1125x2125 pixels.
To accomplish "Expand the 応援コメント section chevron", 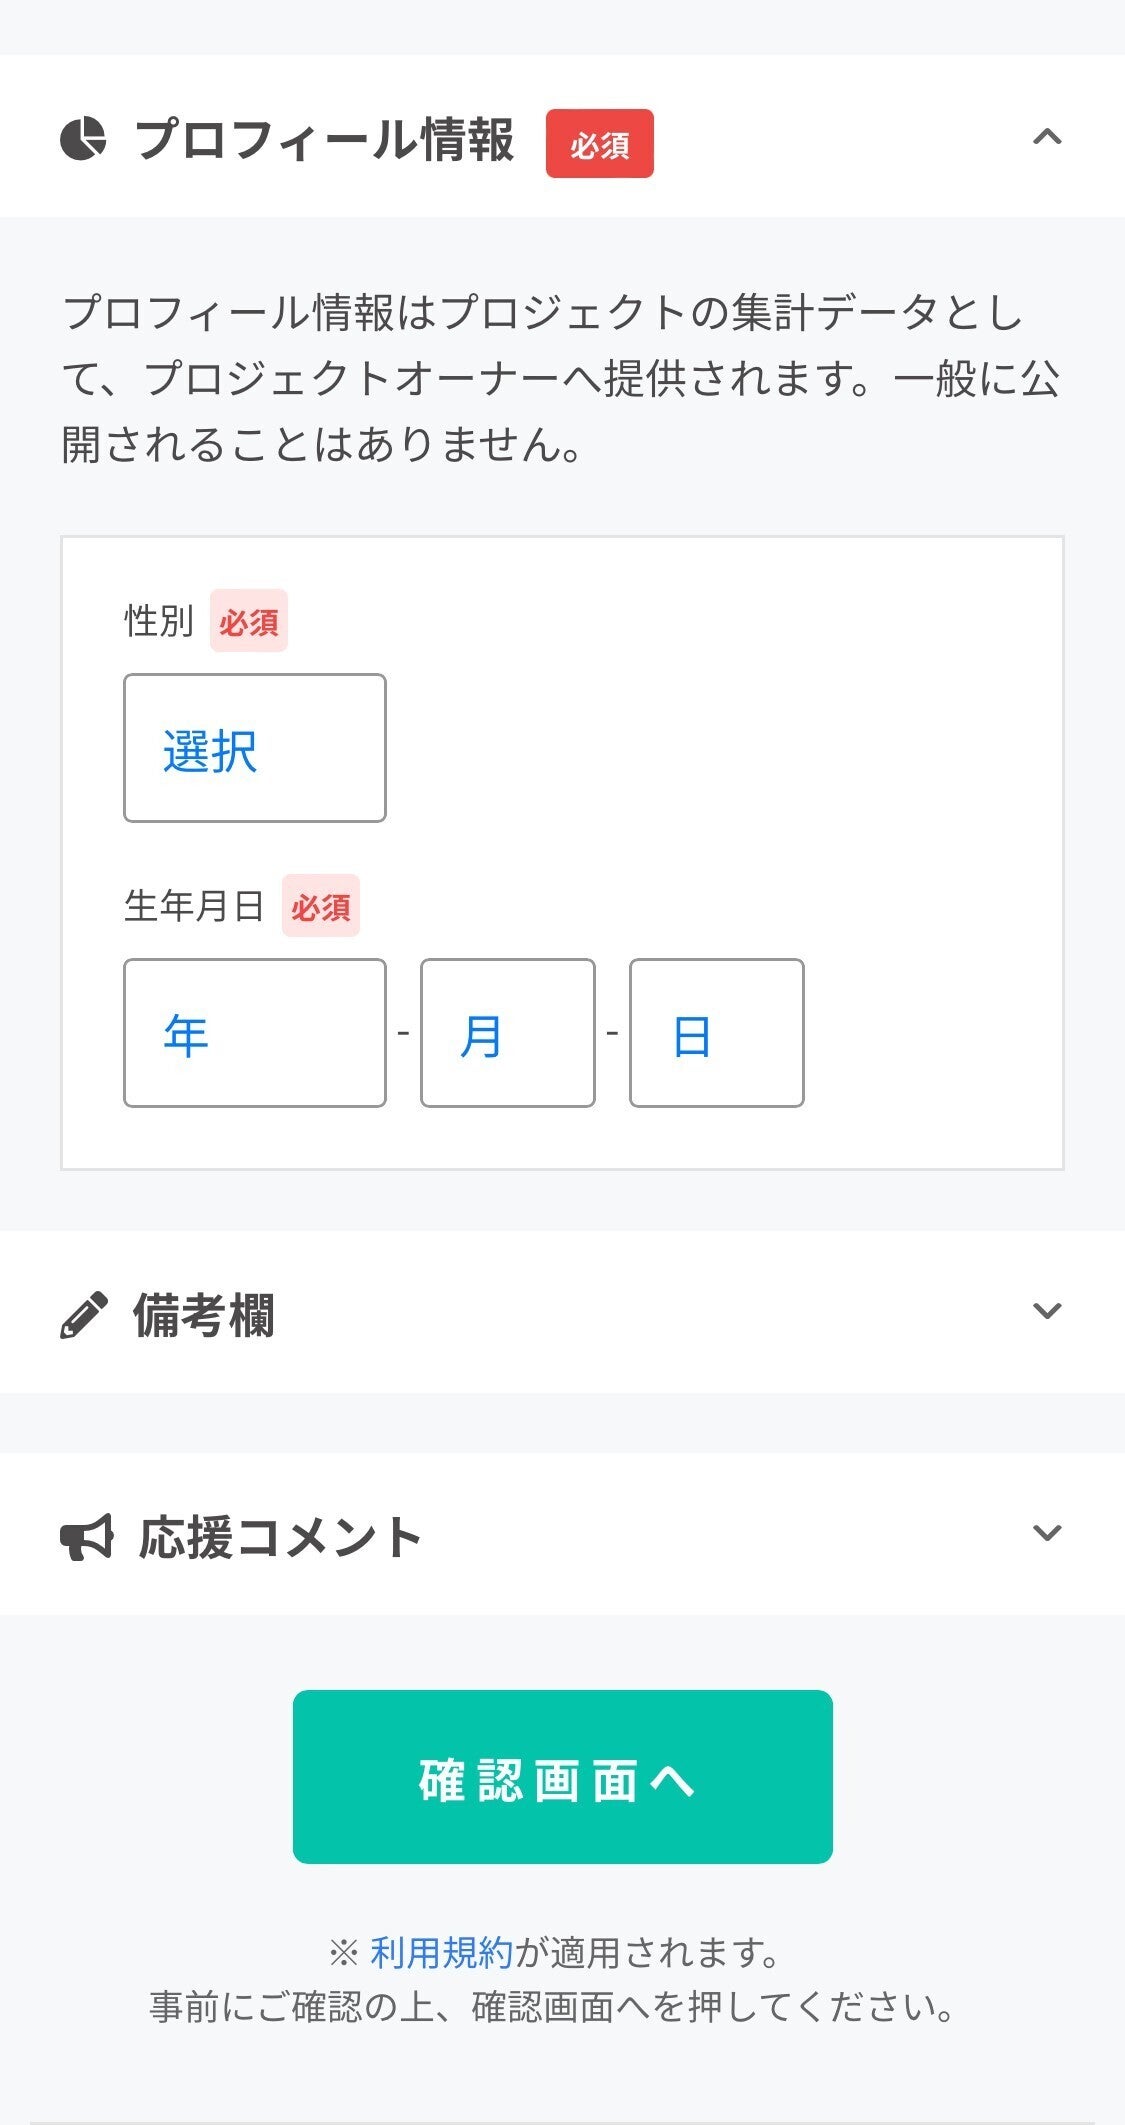I will coord(1046,1533).
